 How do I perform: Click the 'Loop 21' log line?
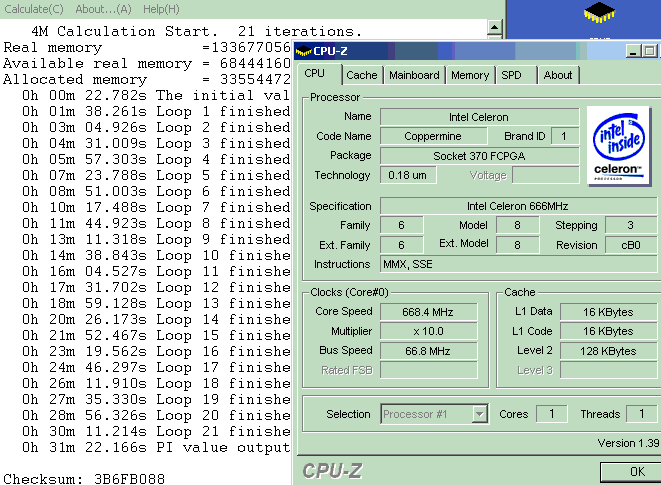point(156,431)
